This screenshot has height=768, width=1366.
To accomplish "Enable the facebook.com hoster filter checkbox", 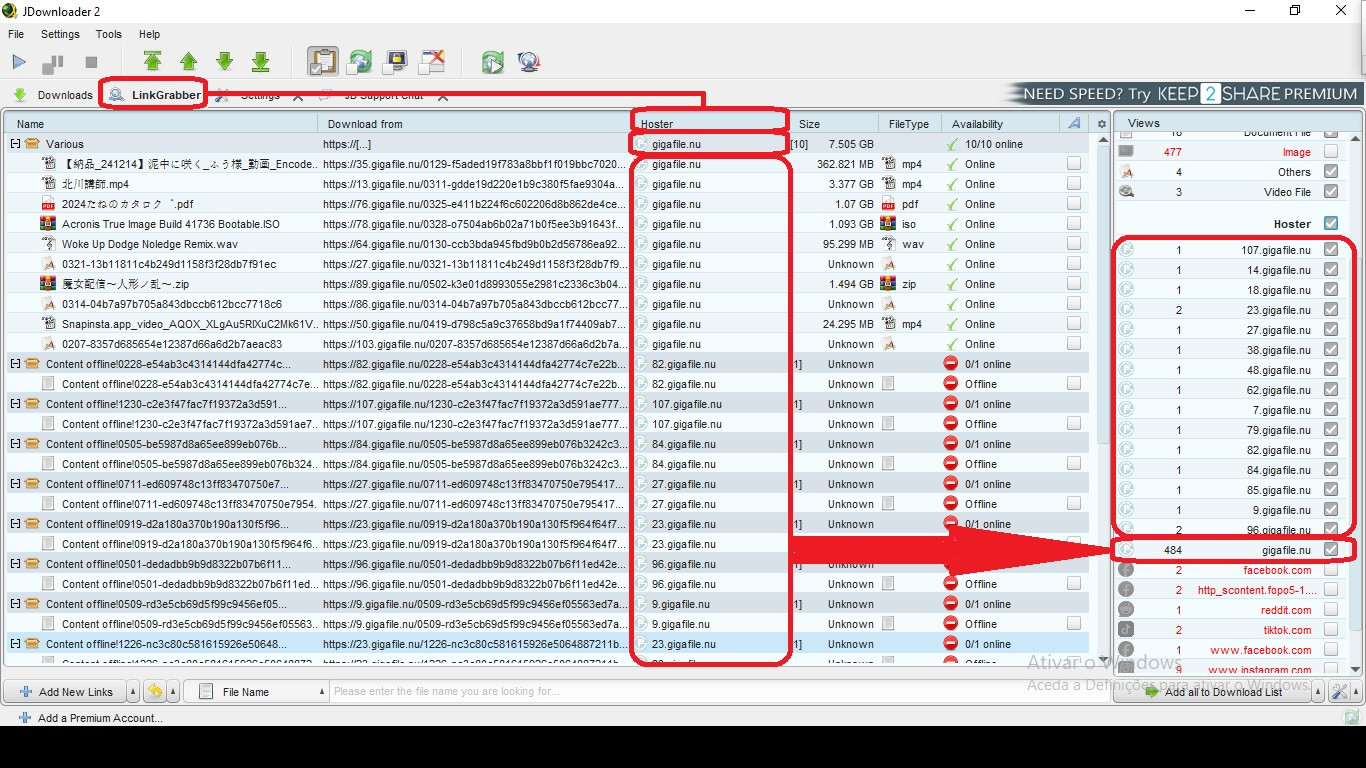I will point(1330,570).
